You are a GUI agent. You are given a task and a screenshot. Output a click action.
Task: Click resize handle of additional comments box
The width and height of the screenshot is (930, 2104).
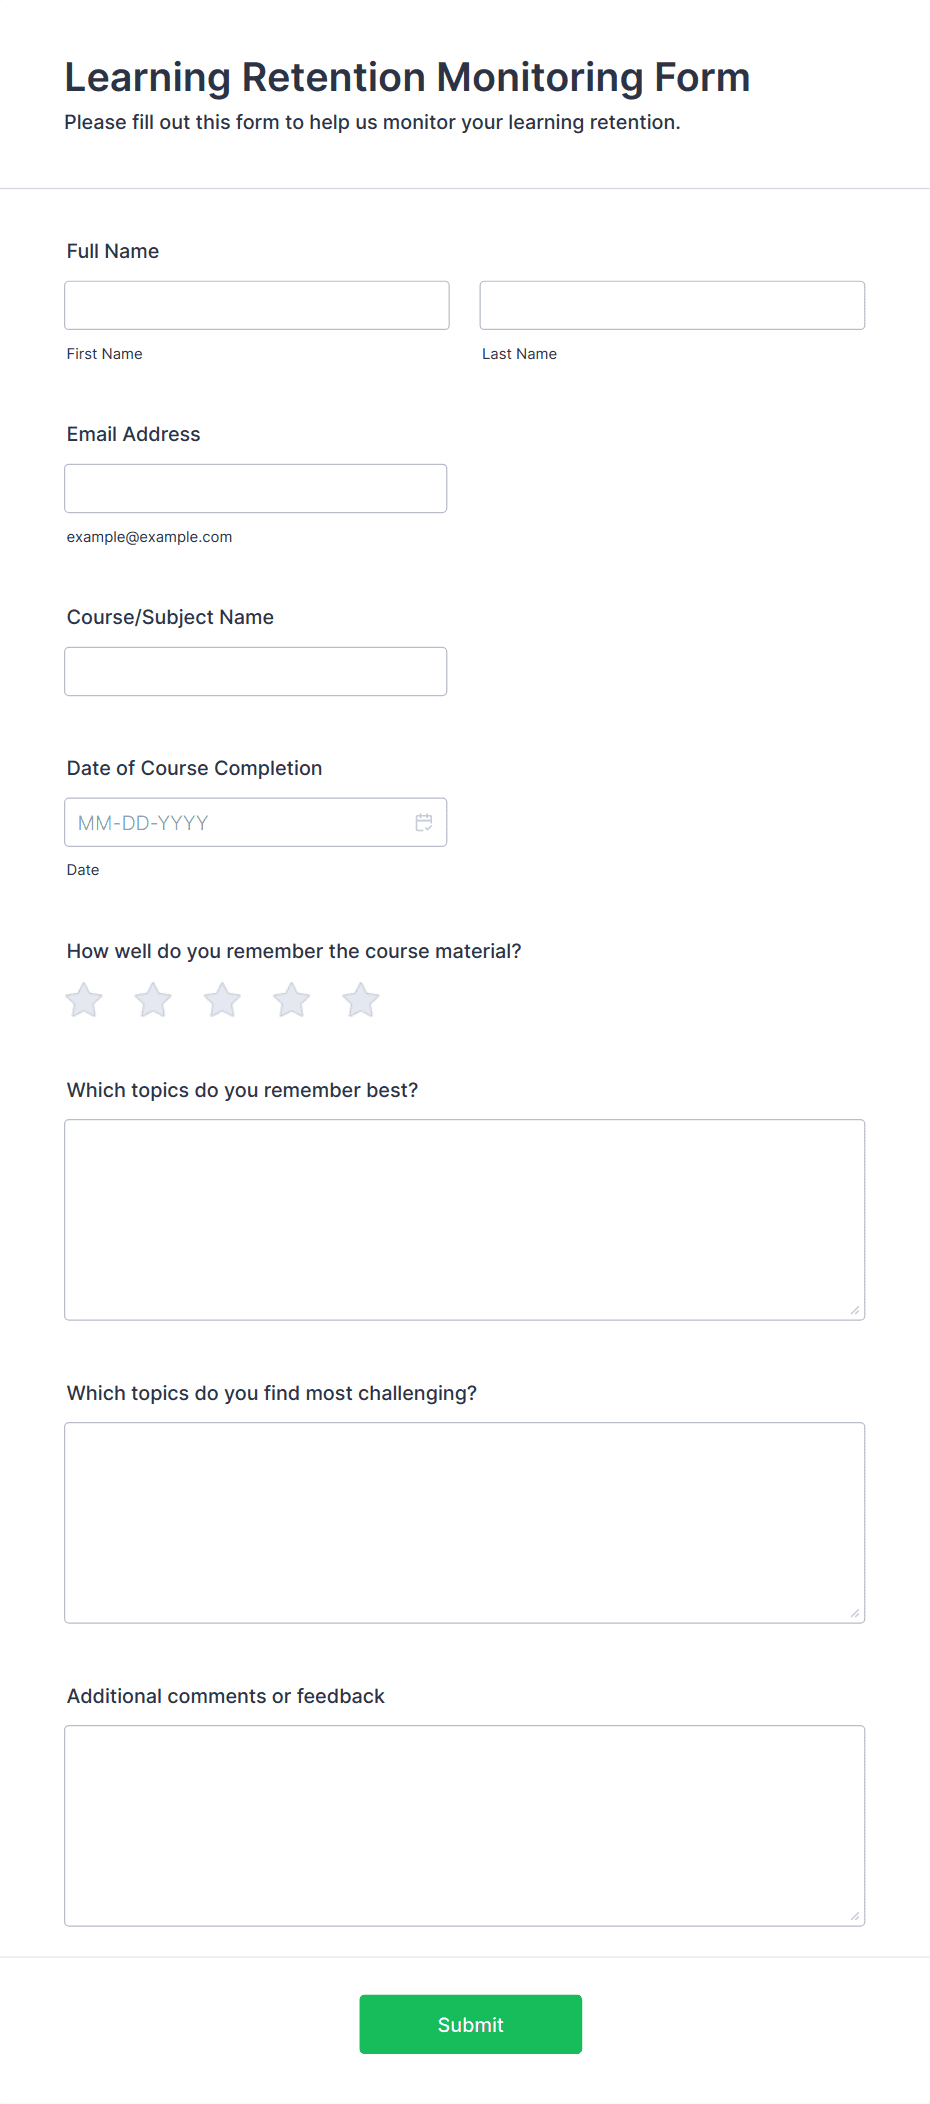[855, 1916]
